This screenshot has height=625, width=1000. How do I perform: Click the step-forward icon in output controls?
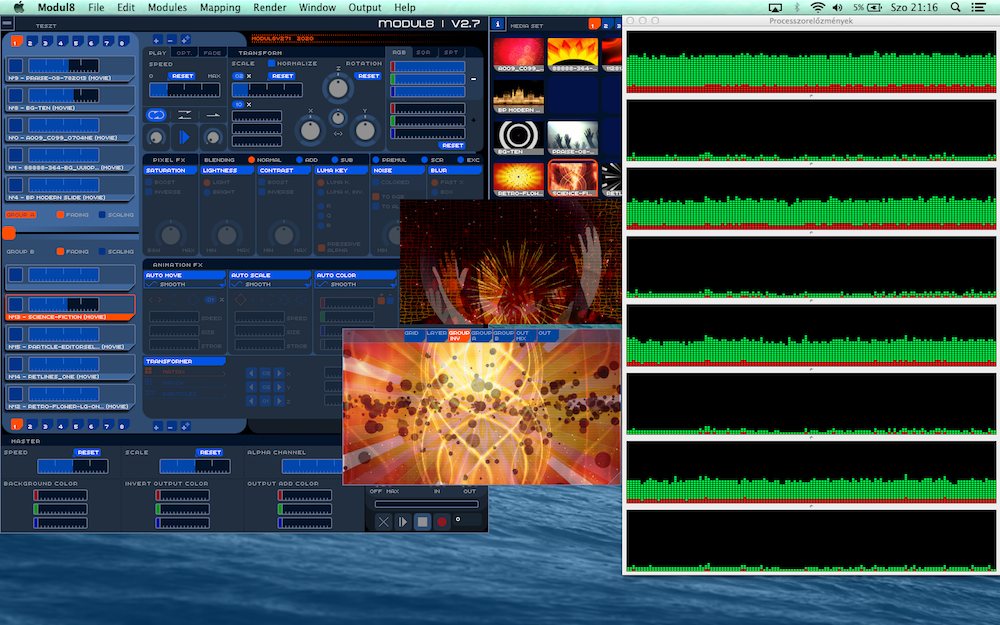click(402, 522)
